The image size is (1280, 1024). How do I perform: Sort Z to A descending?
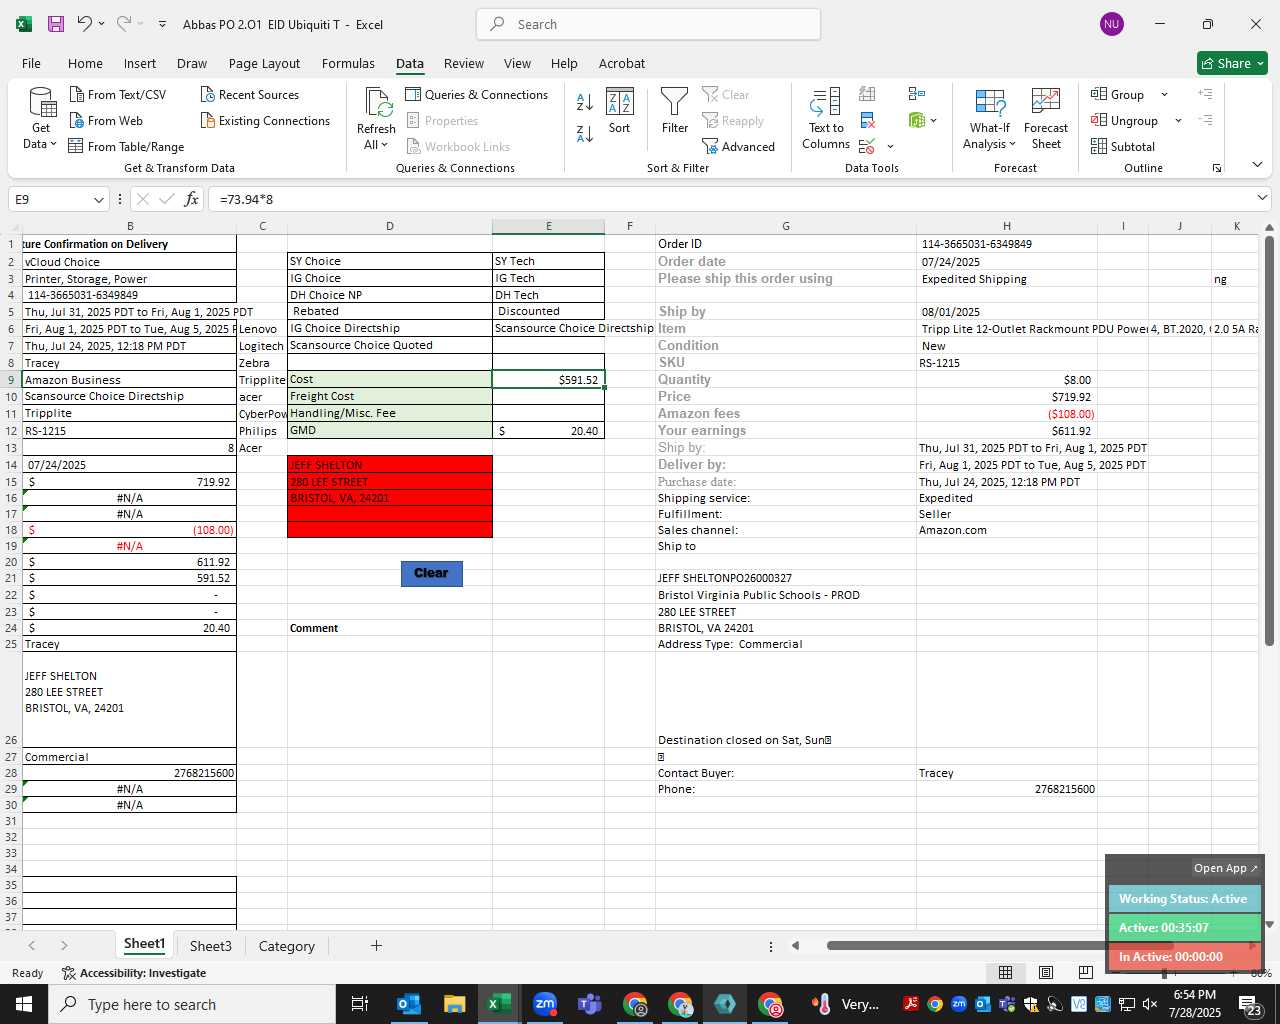[585, 133]
